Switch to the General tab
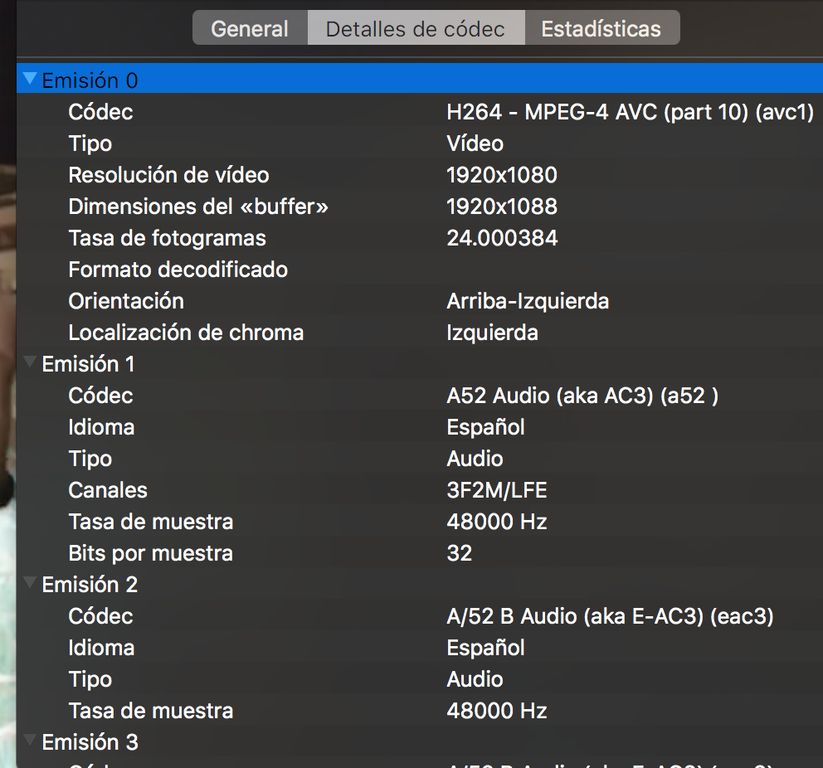This screenshot has height=768, width=823. coord(249,29)
